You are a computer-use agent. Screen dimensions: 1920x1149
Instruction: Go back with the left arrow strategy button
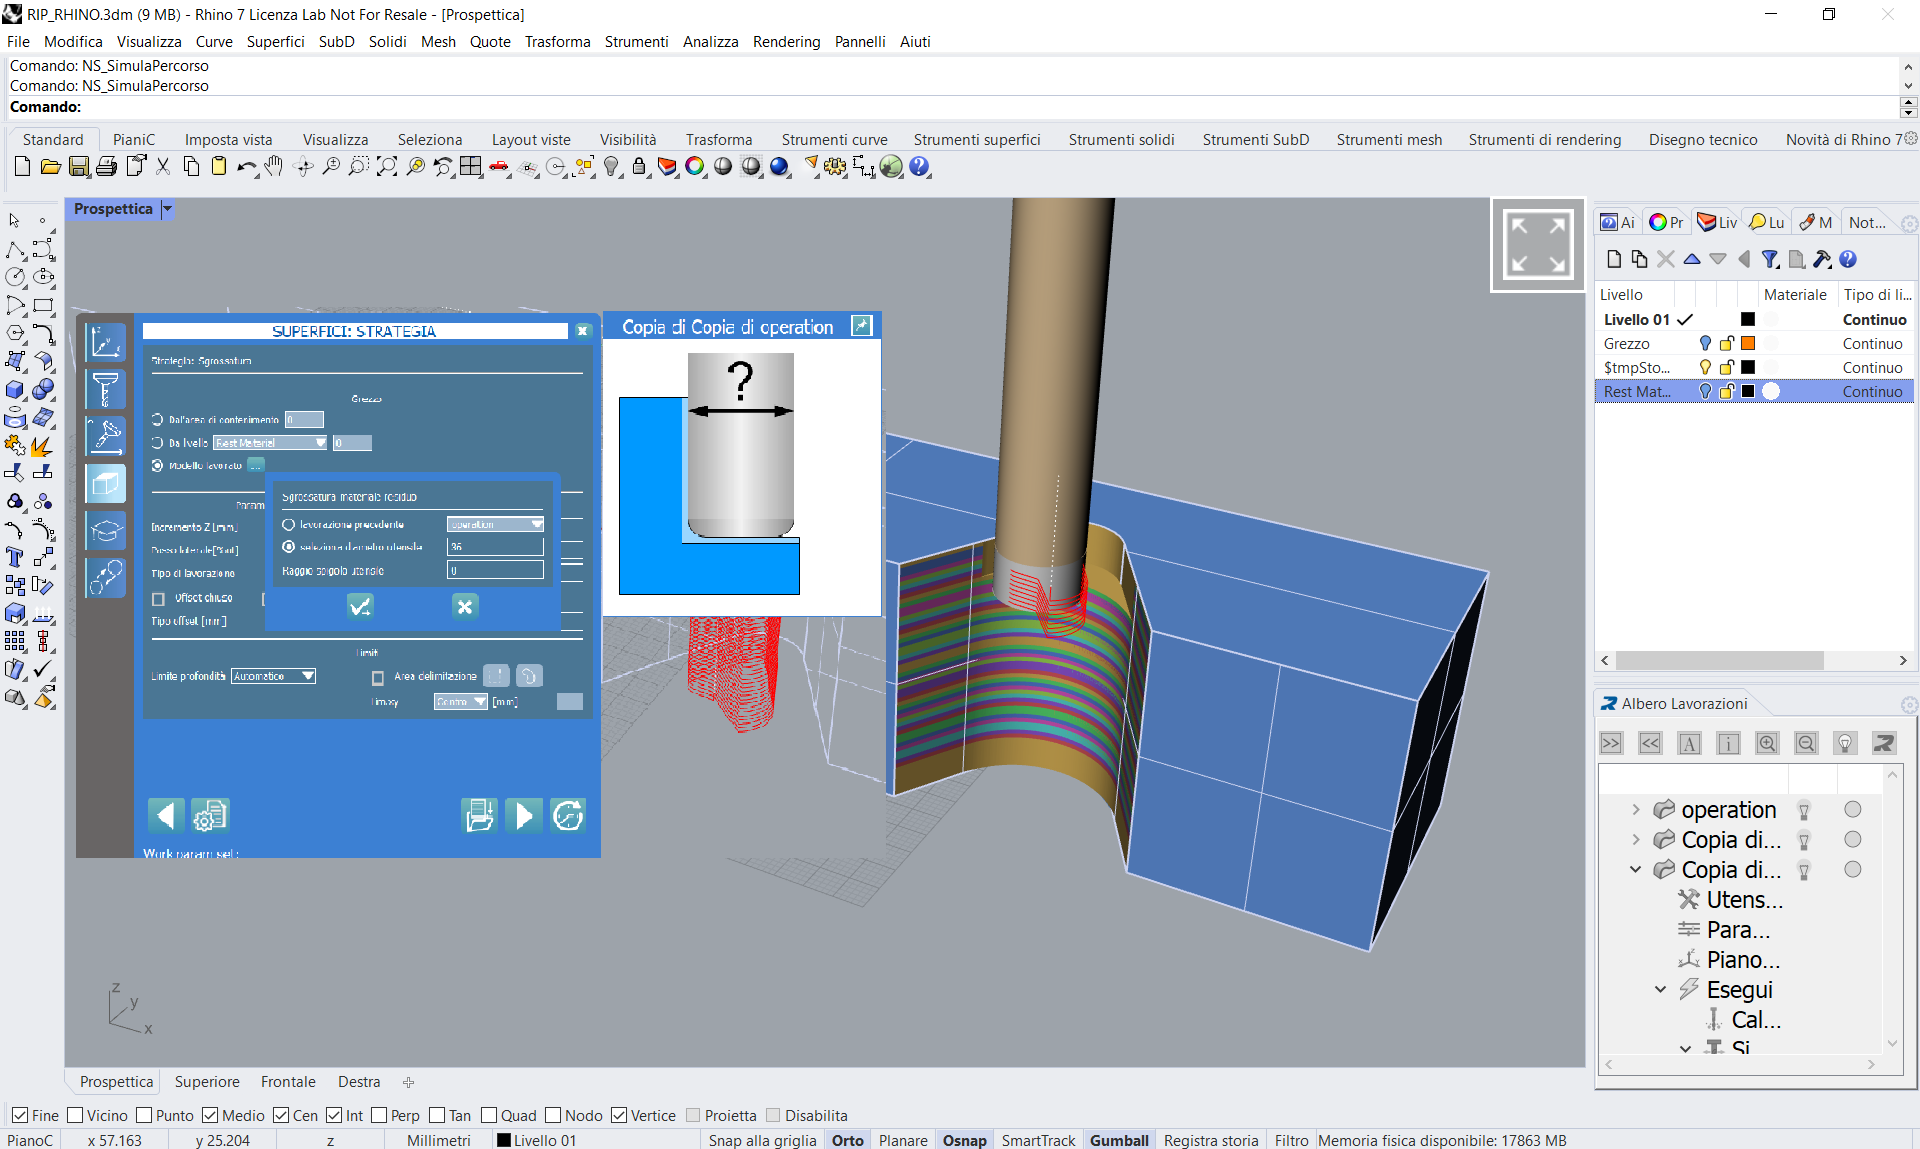click(166, 815)
